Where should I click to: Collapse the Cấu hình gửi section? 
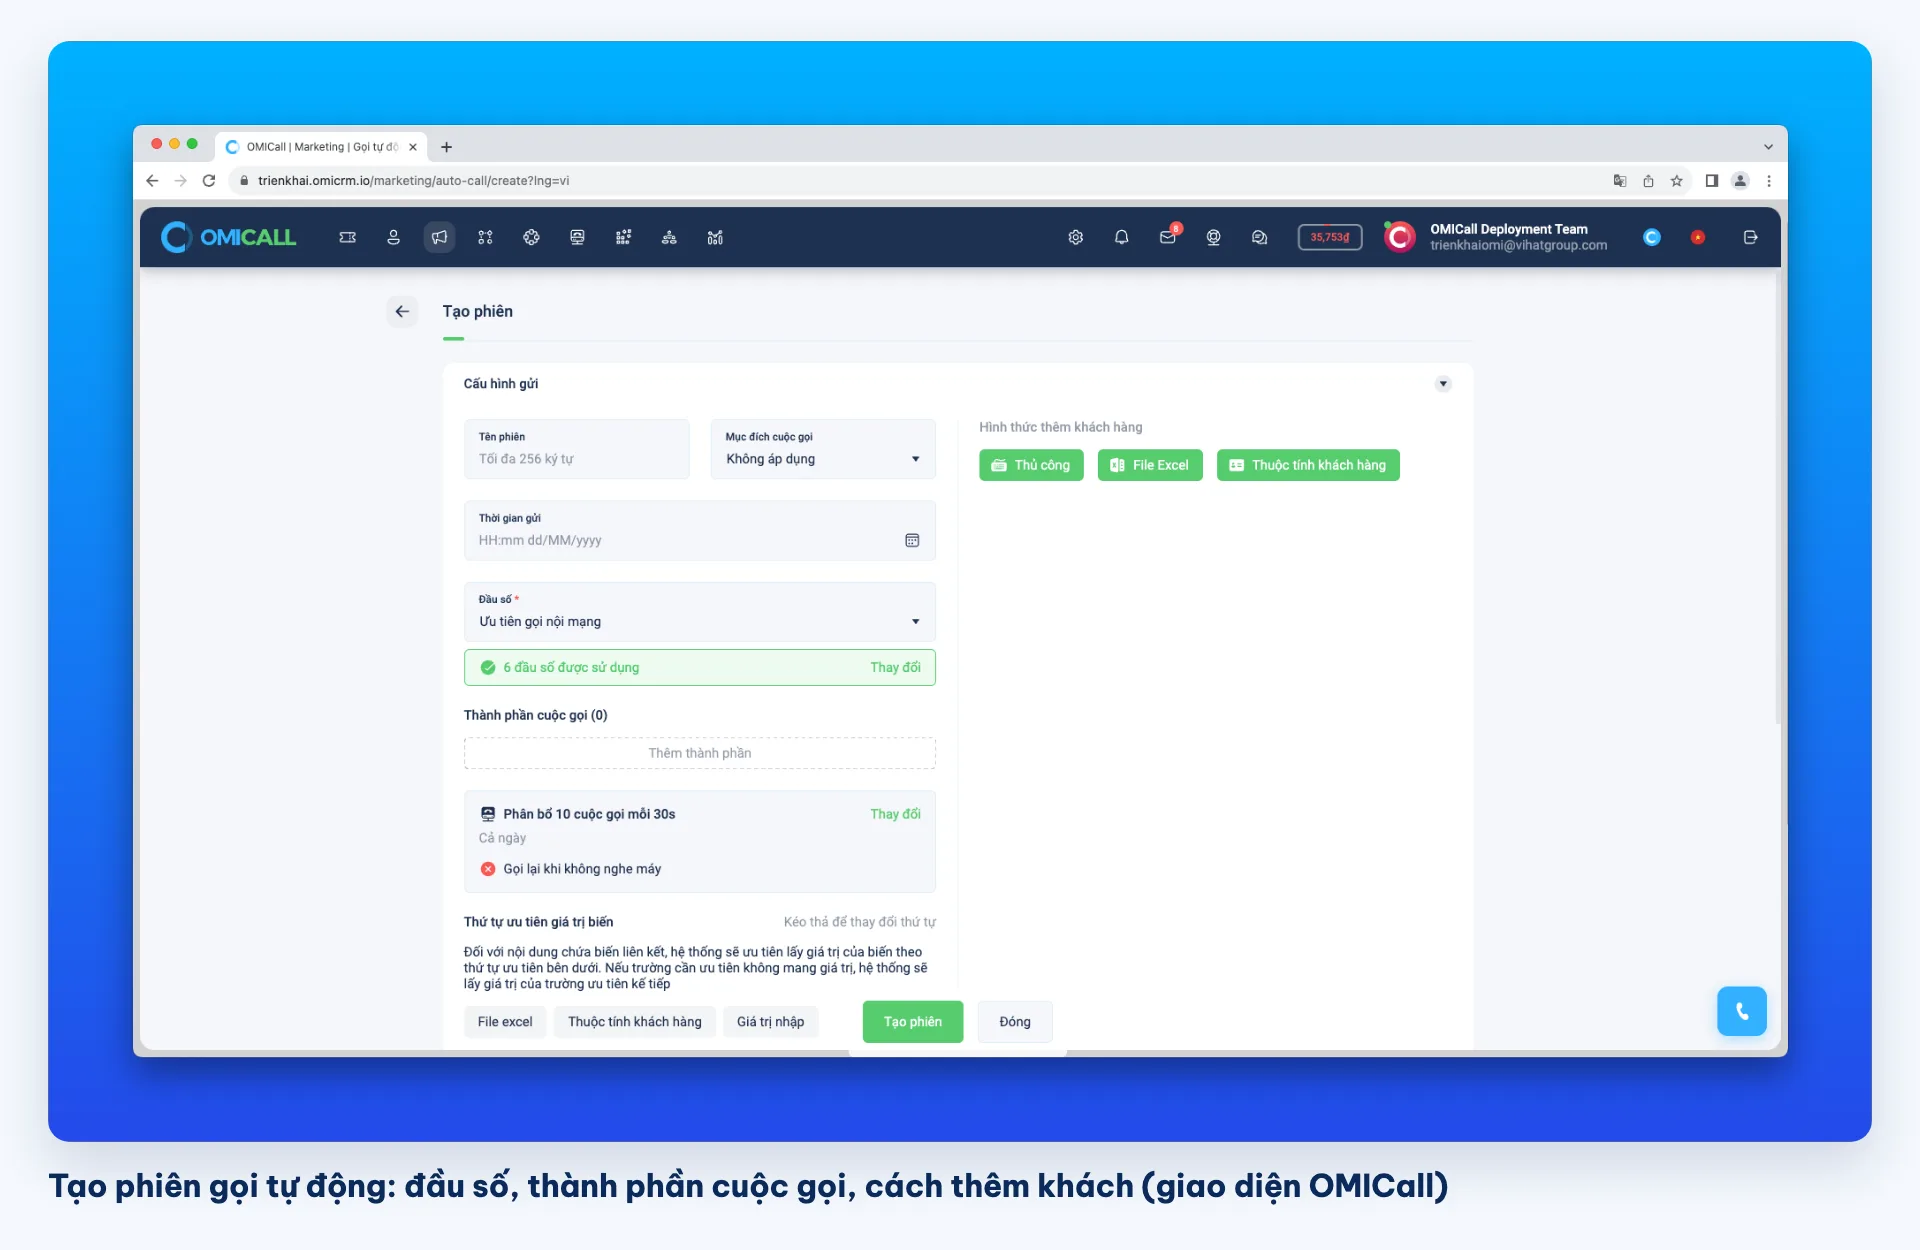[x=1442, y=384]
